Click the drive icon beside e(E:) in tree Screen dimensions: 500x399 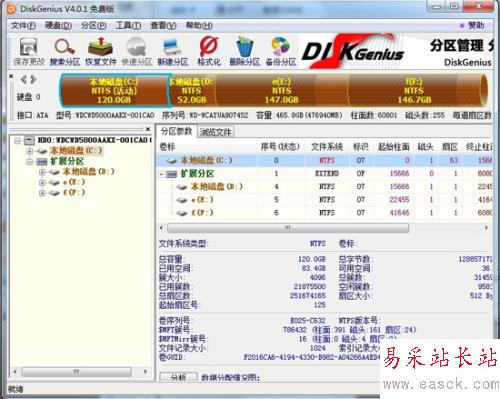click(x=54, y=182)
